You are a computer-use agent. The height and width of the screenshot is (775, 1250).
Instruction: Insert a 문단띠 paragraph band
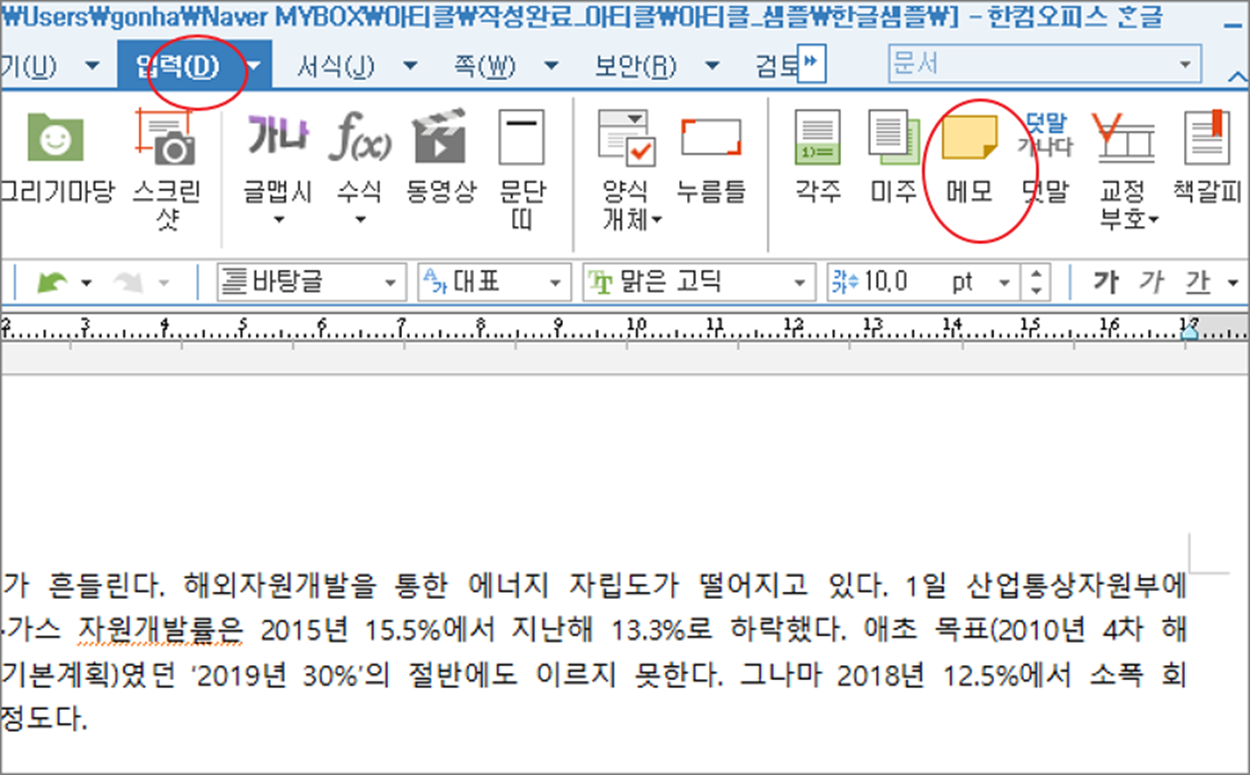(x=522, y=168)
